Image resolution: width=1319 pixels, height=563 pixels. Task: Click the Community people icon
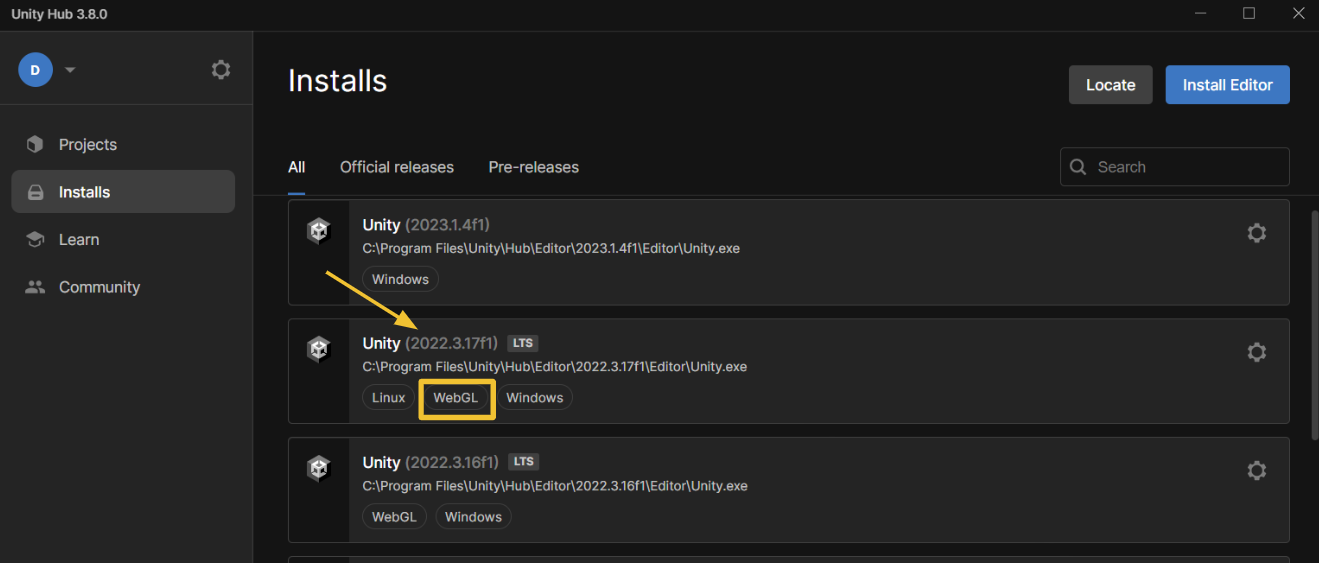[x=35, y=287]
